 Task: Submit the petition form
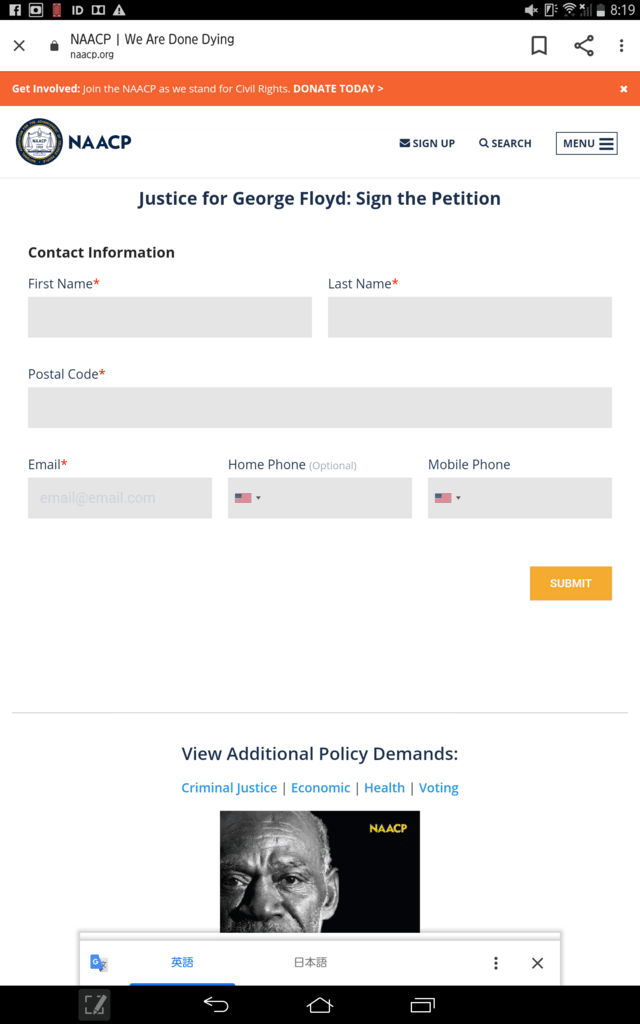coord(571,583)
